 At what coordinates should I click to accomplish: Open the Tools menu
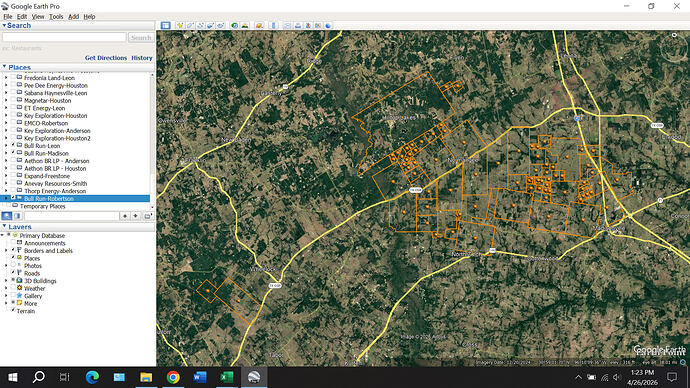(x=56, y=16)
